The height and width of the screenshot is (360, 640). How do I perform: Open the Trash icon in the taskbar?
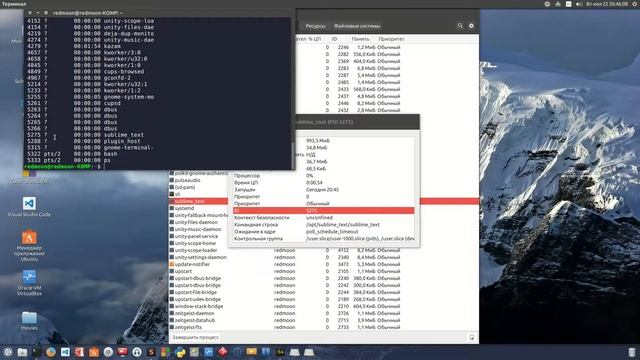(x=632, y=352)
